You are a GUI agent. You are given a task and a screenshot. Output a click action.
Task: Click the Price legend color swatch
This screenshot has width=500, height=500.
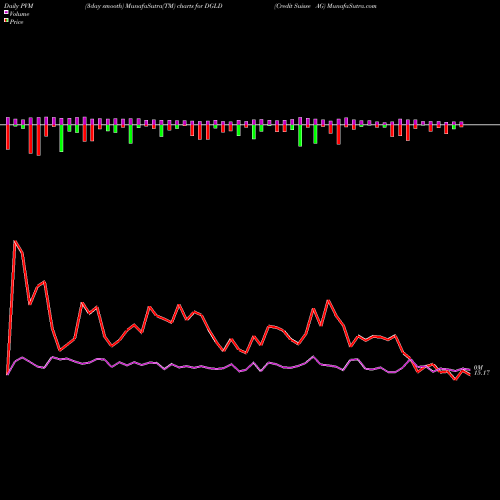tap(6, 21)
